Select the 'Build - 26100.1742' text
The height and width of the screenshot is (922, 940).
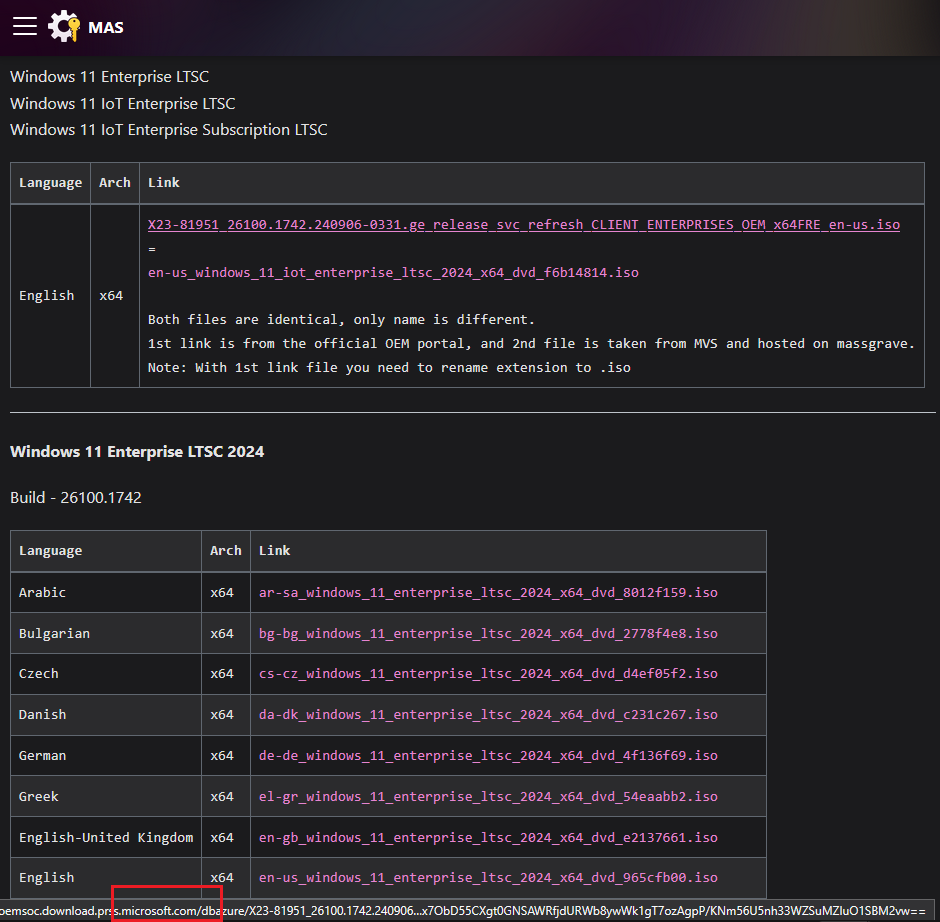click(76, 498)
